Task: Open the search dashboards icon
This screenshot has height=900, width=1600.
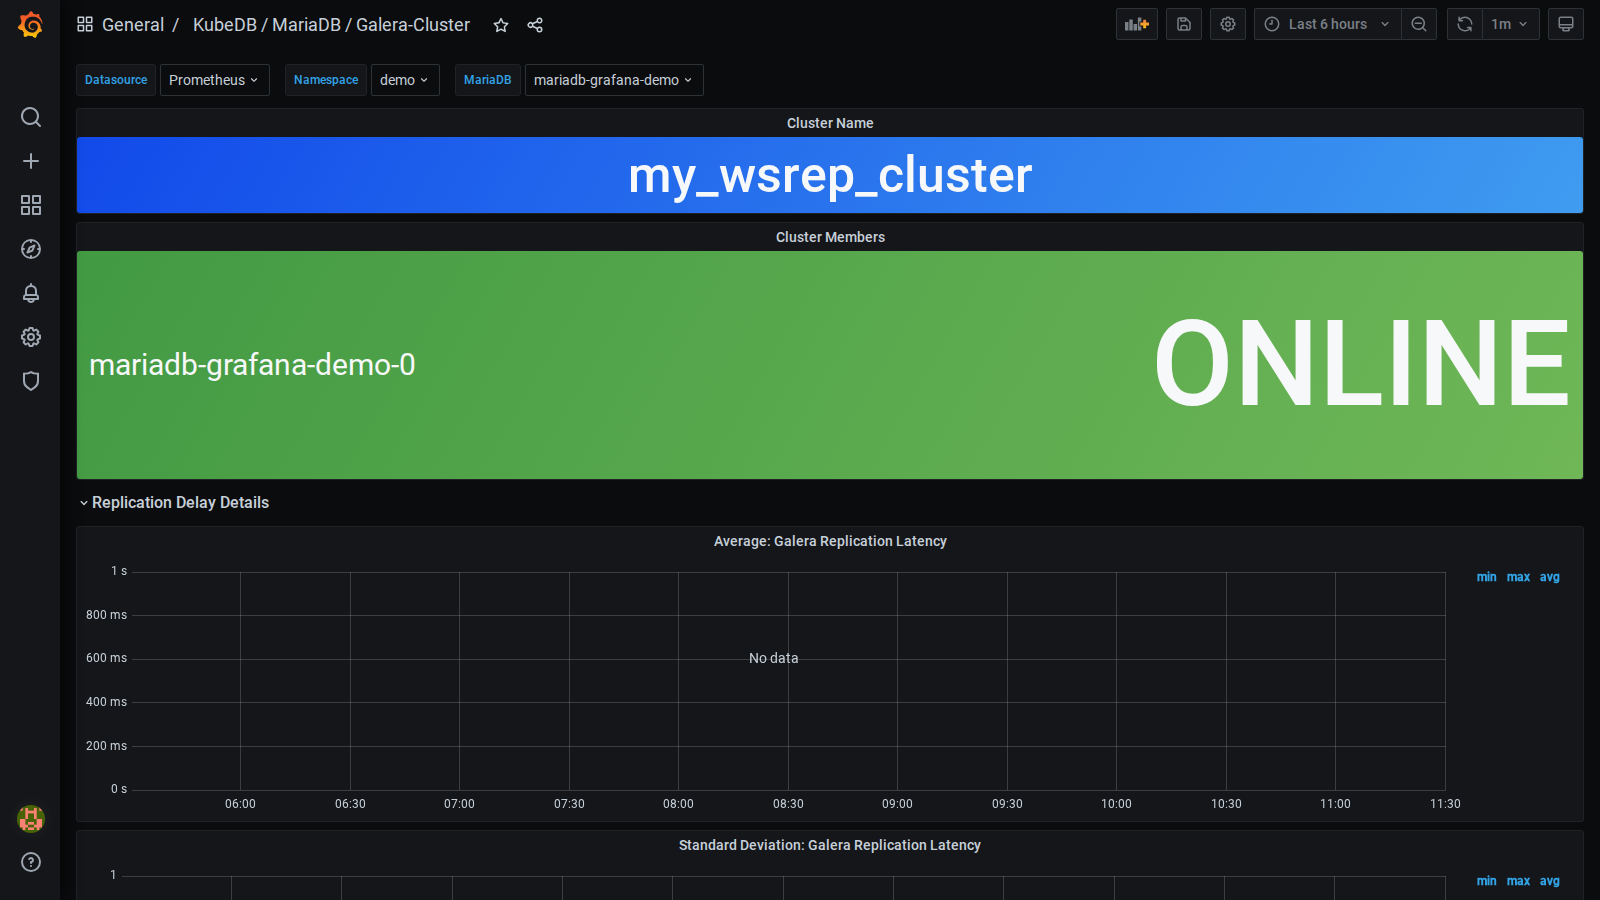Action: pyautogui.click(x=31, y=117)
